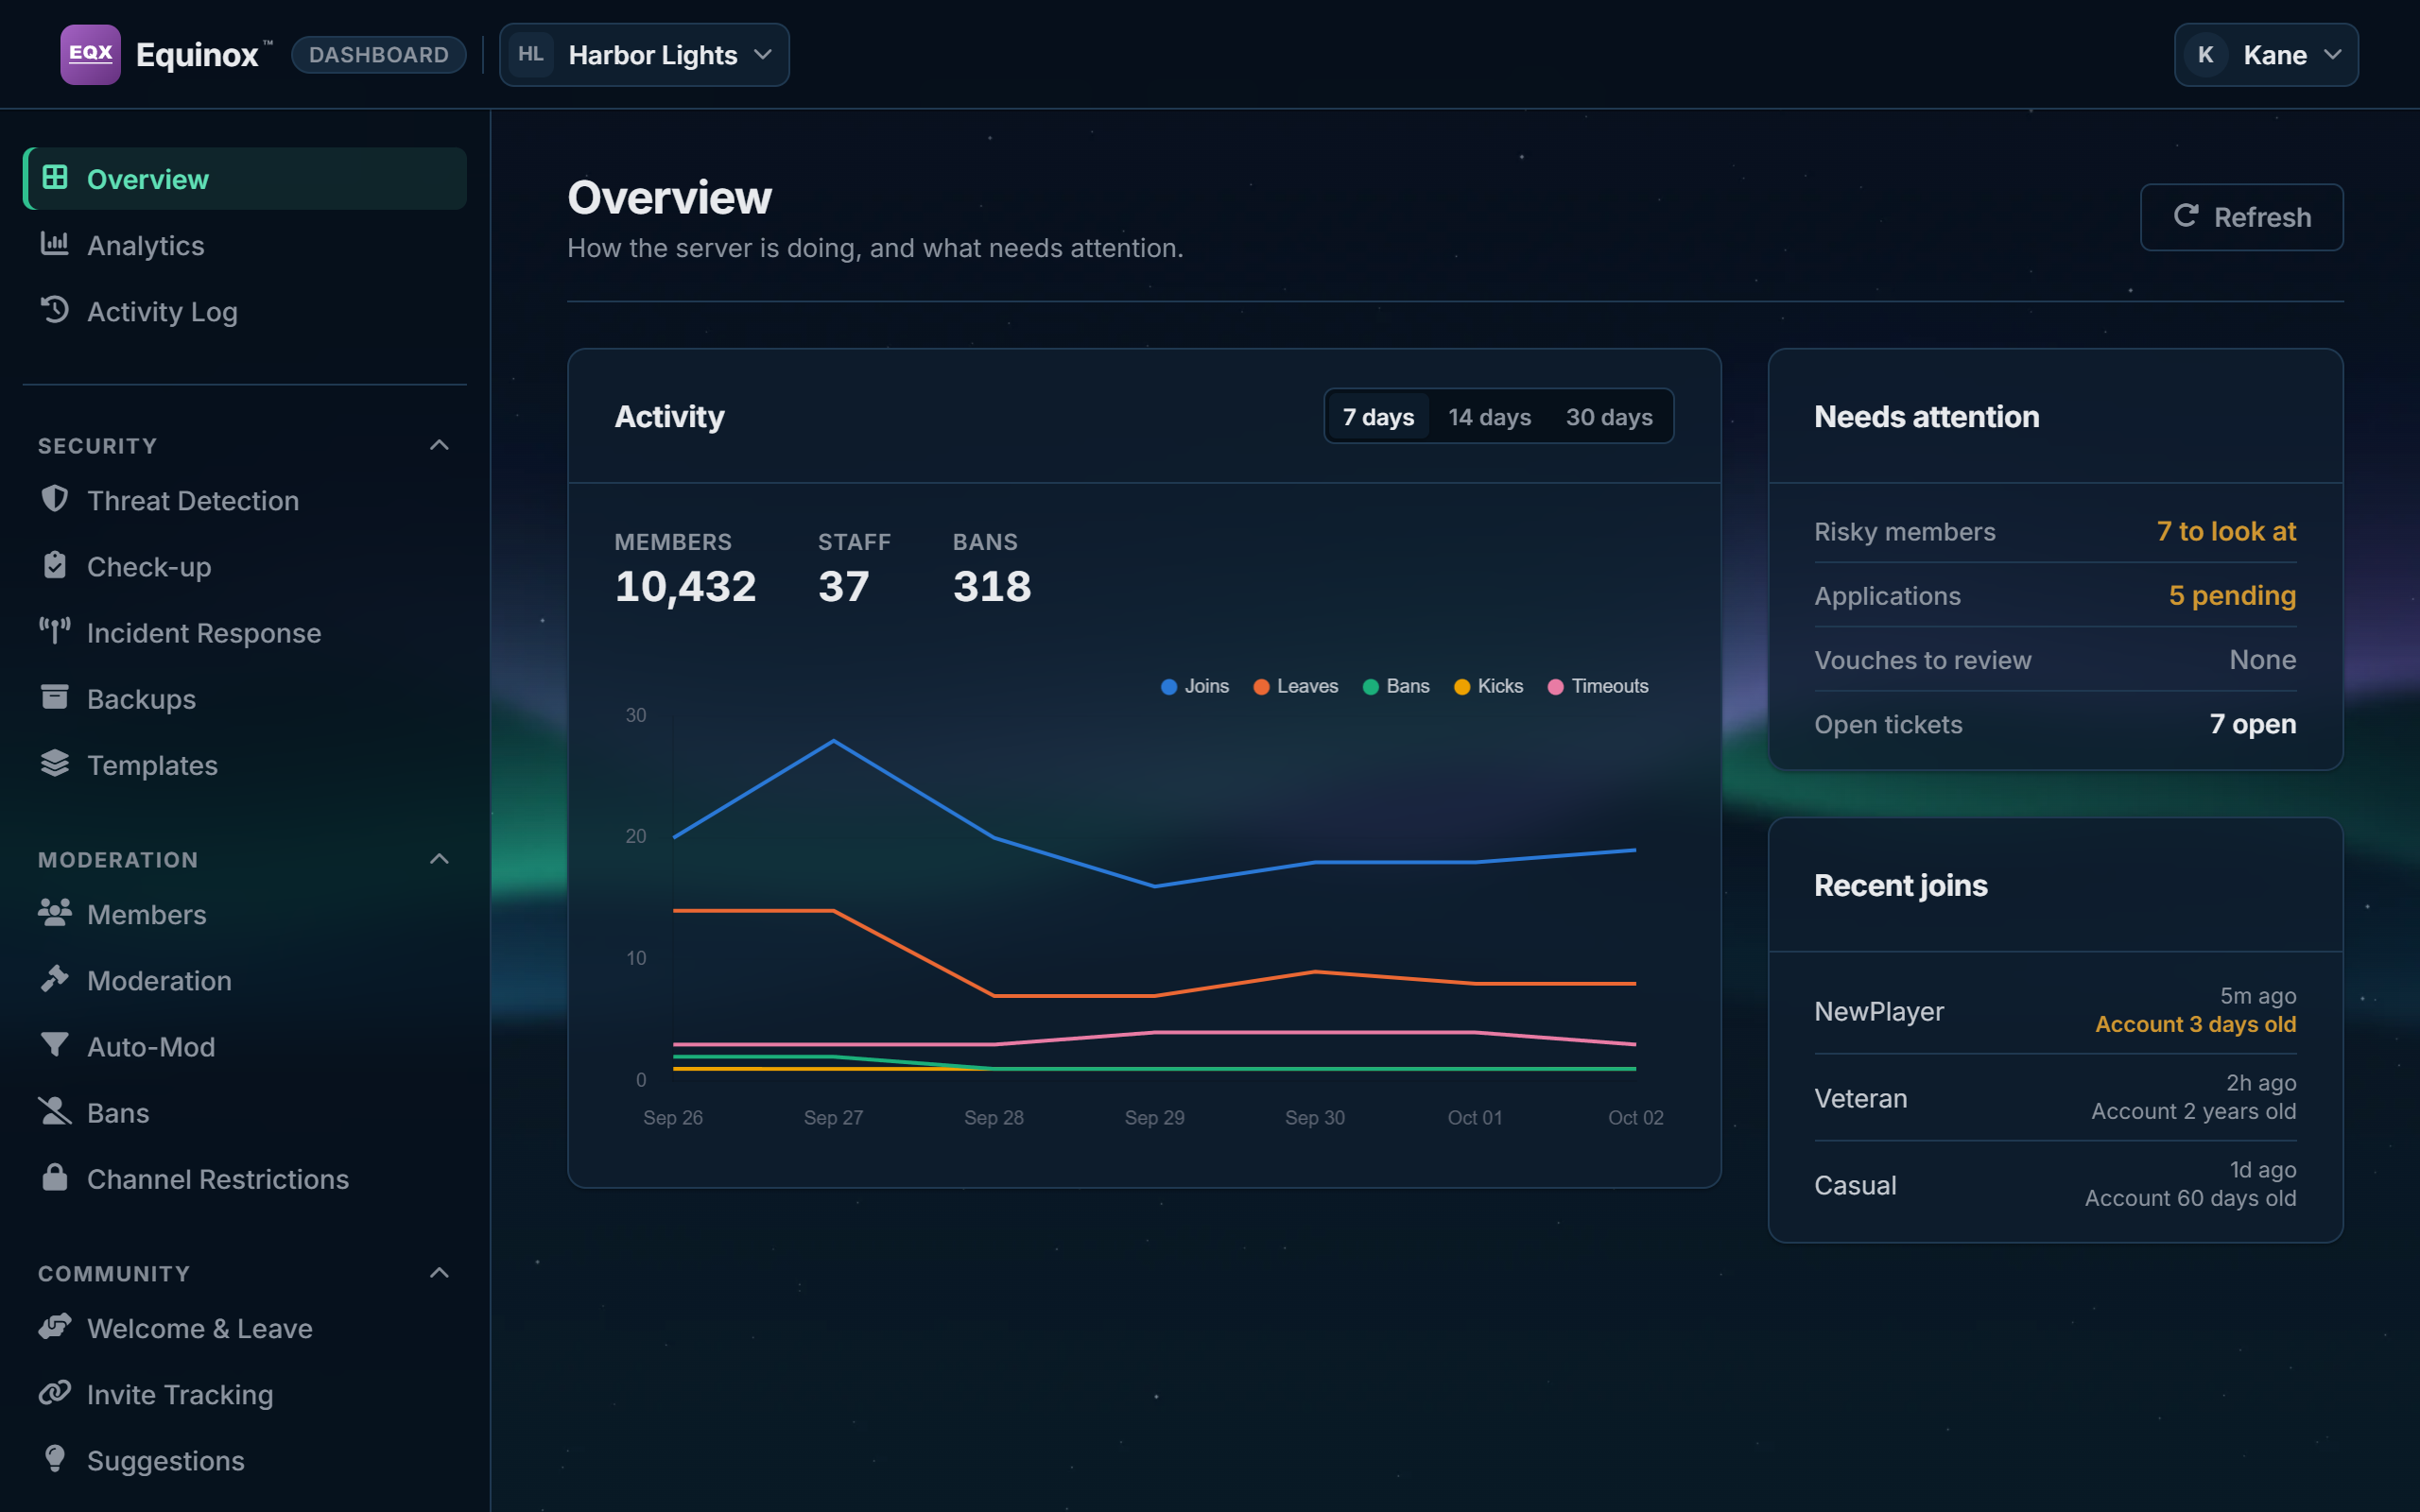Click the Incident Response broadcast tower icon
Image resolution: width=2420 pixels, height=1512 pixels.
click(54, 631)
